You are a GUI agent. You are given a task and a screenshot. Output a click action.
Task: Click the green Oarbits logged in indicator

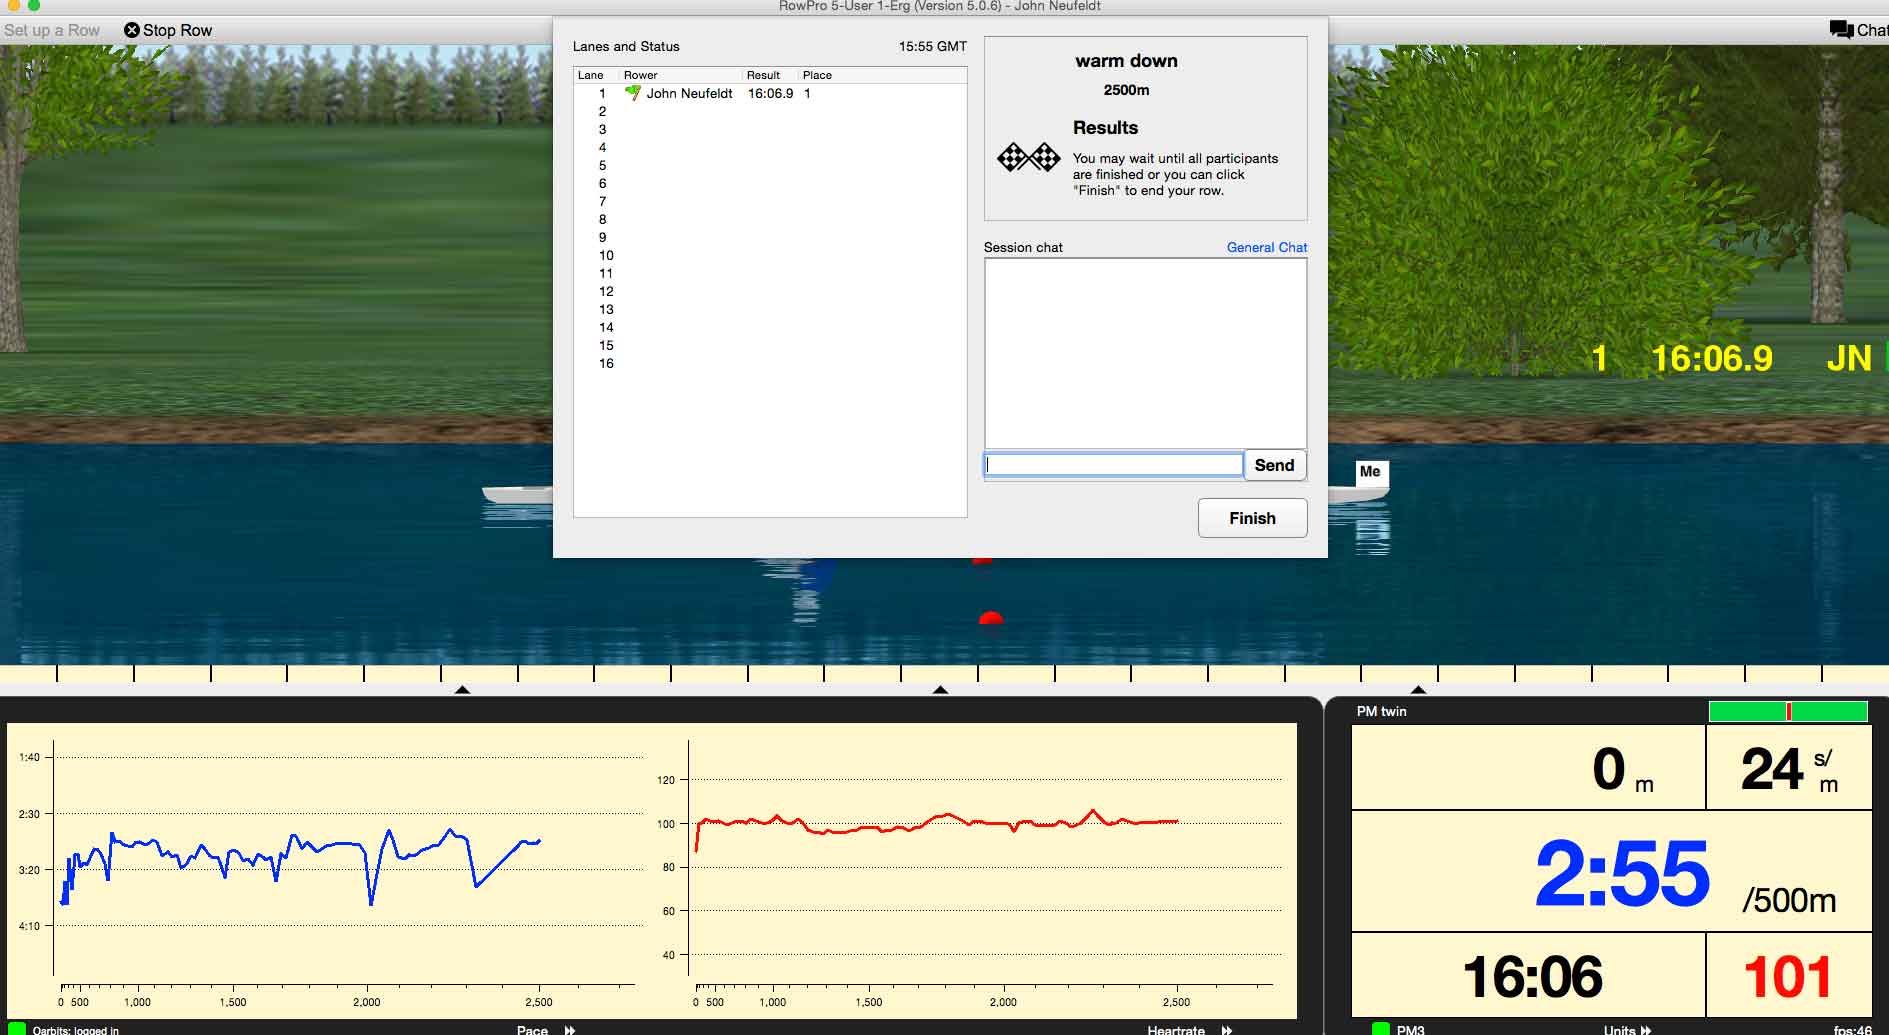click(x=17, y=1028)
